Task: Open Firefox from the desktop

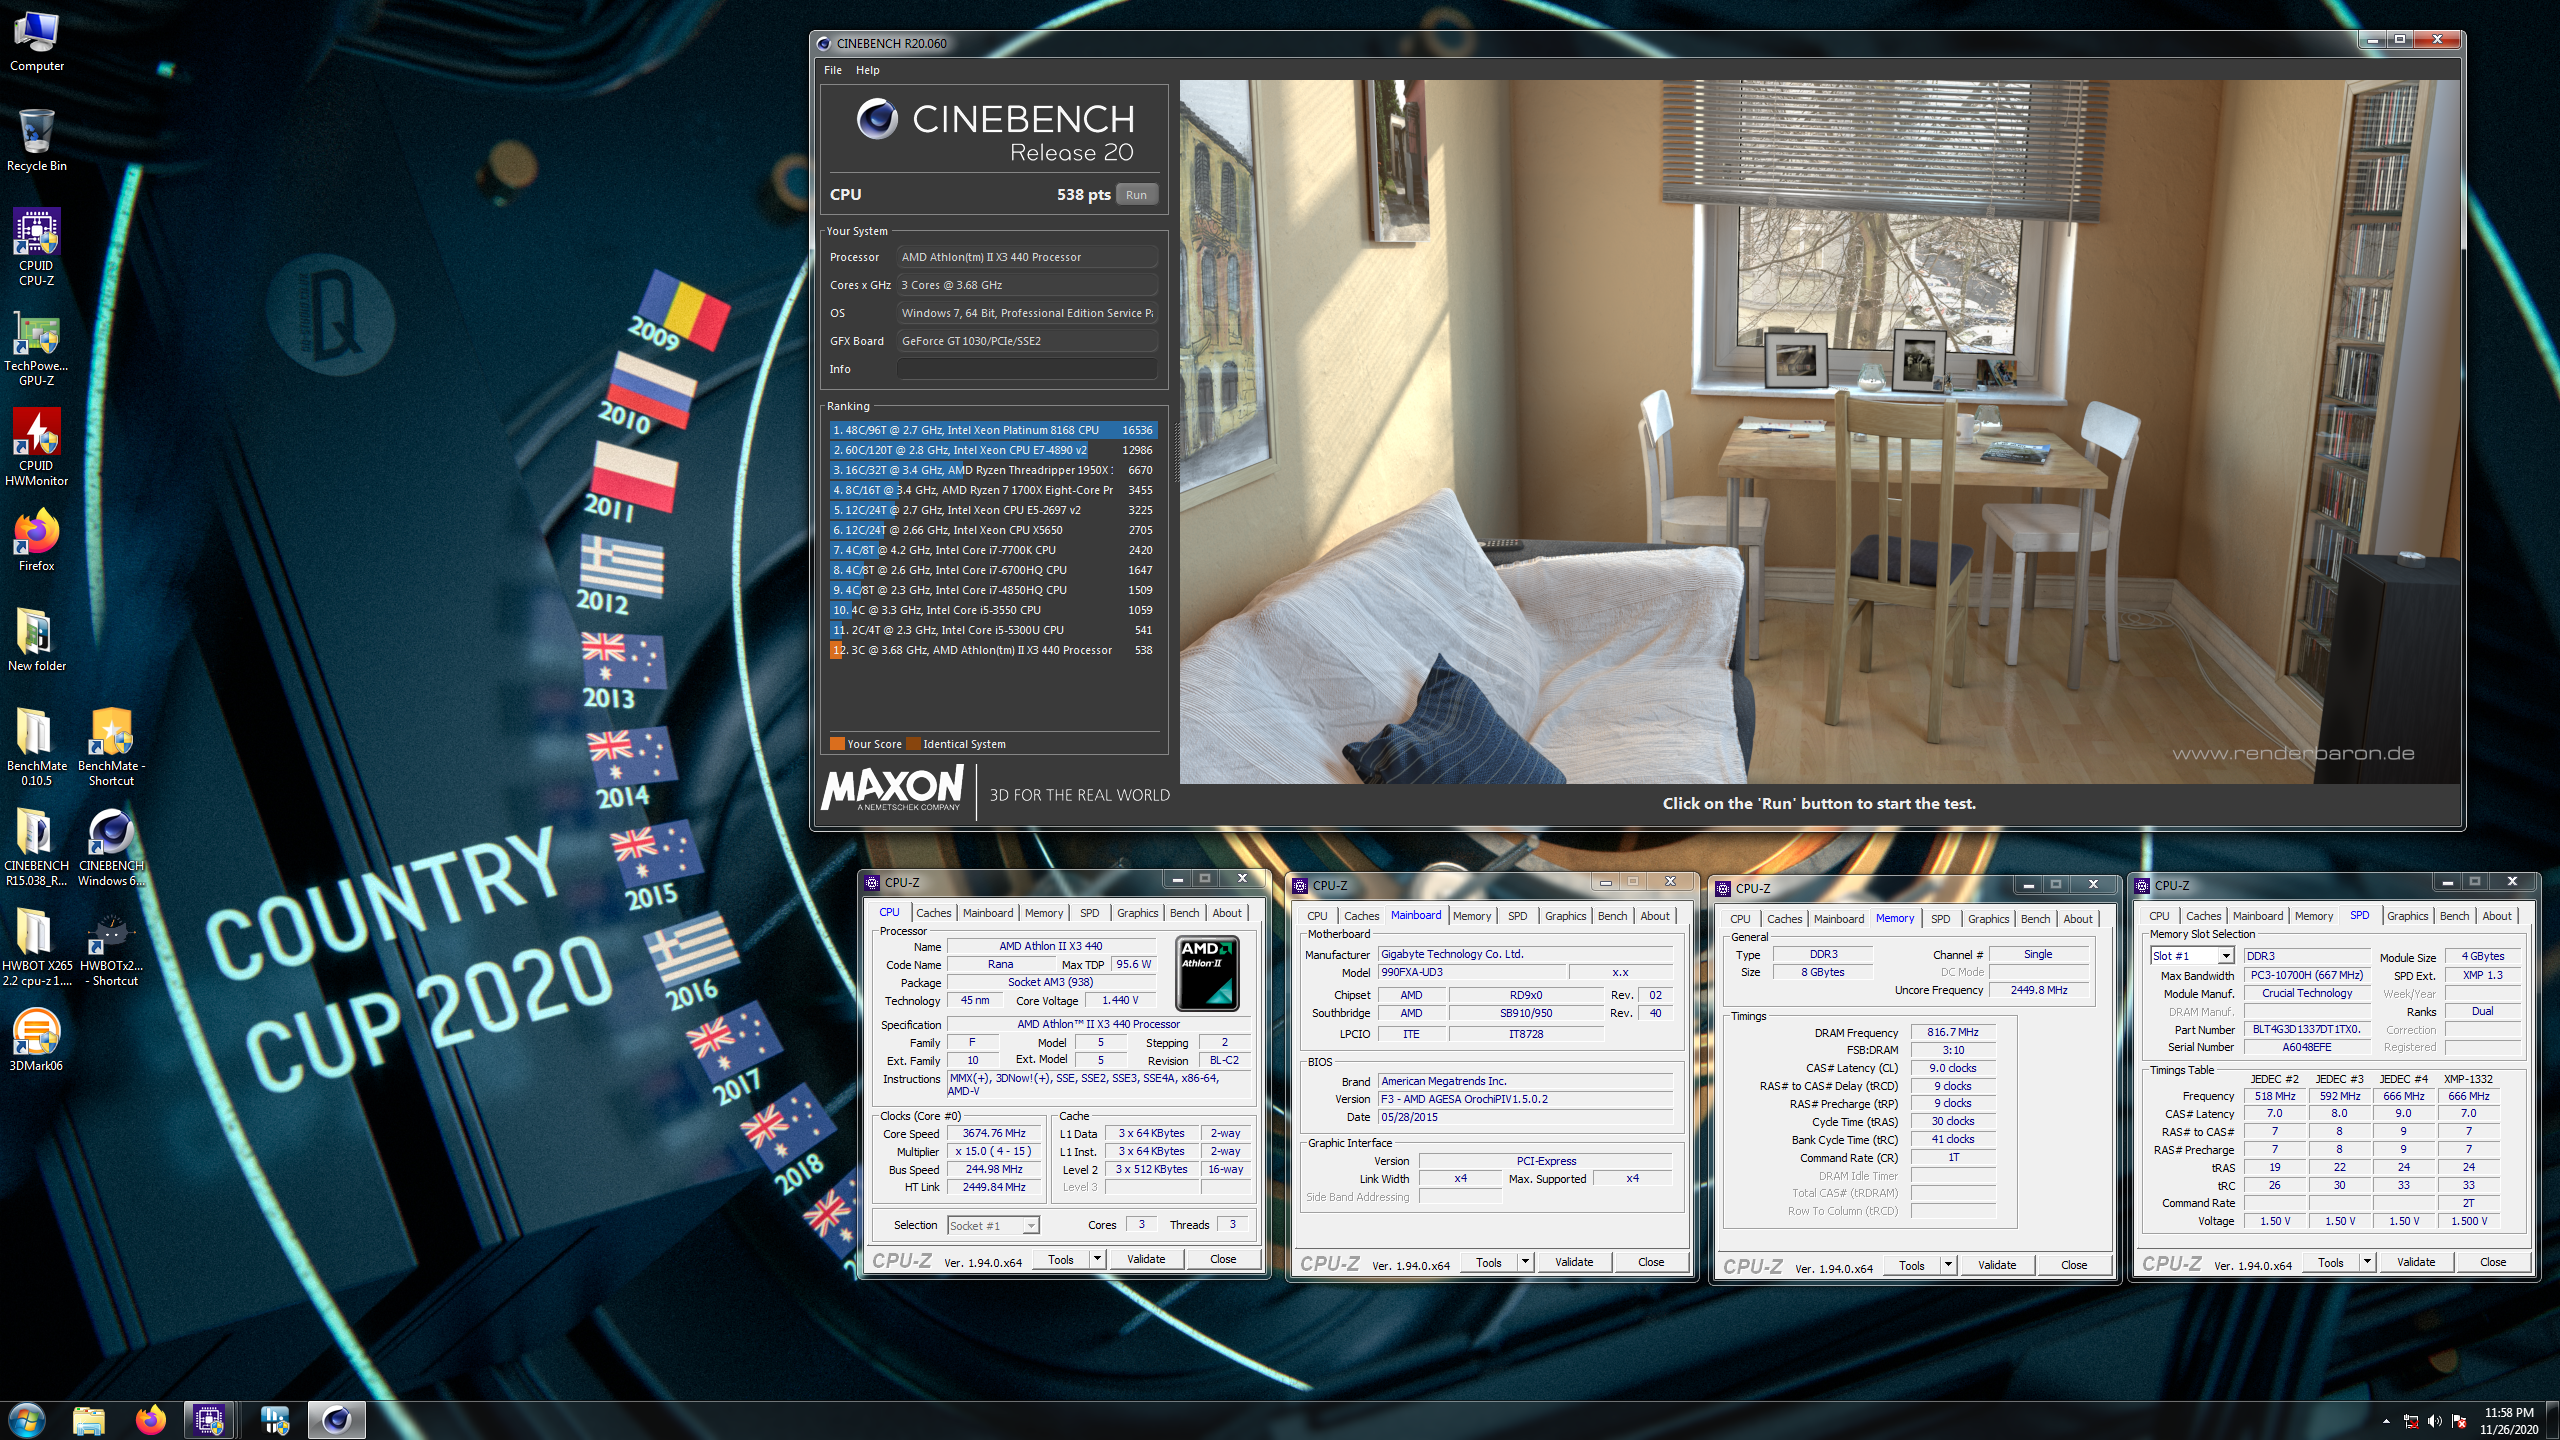Action: click(37, 540)
